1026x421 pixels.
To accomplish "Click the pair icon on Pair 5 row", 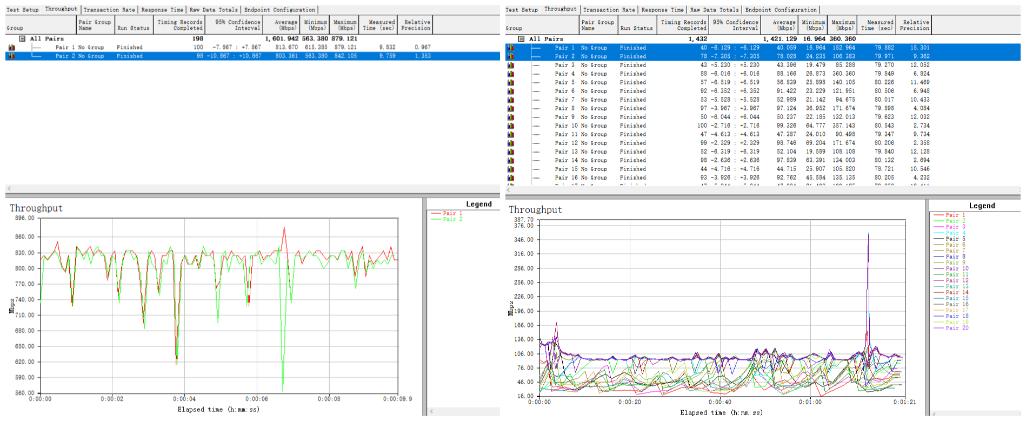I will (x=511, y=82).
